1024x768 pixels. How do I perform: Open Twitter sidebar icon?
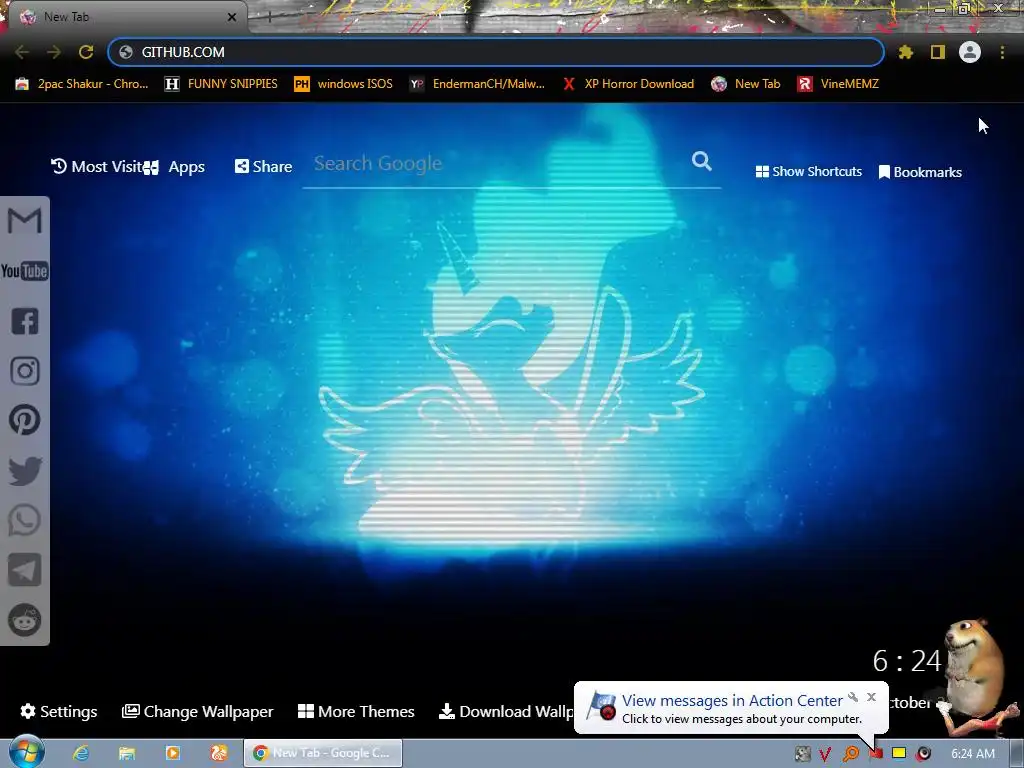coord(25,470)
